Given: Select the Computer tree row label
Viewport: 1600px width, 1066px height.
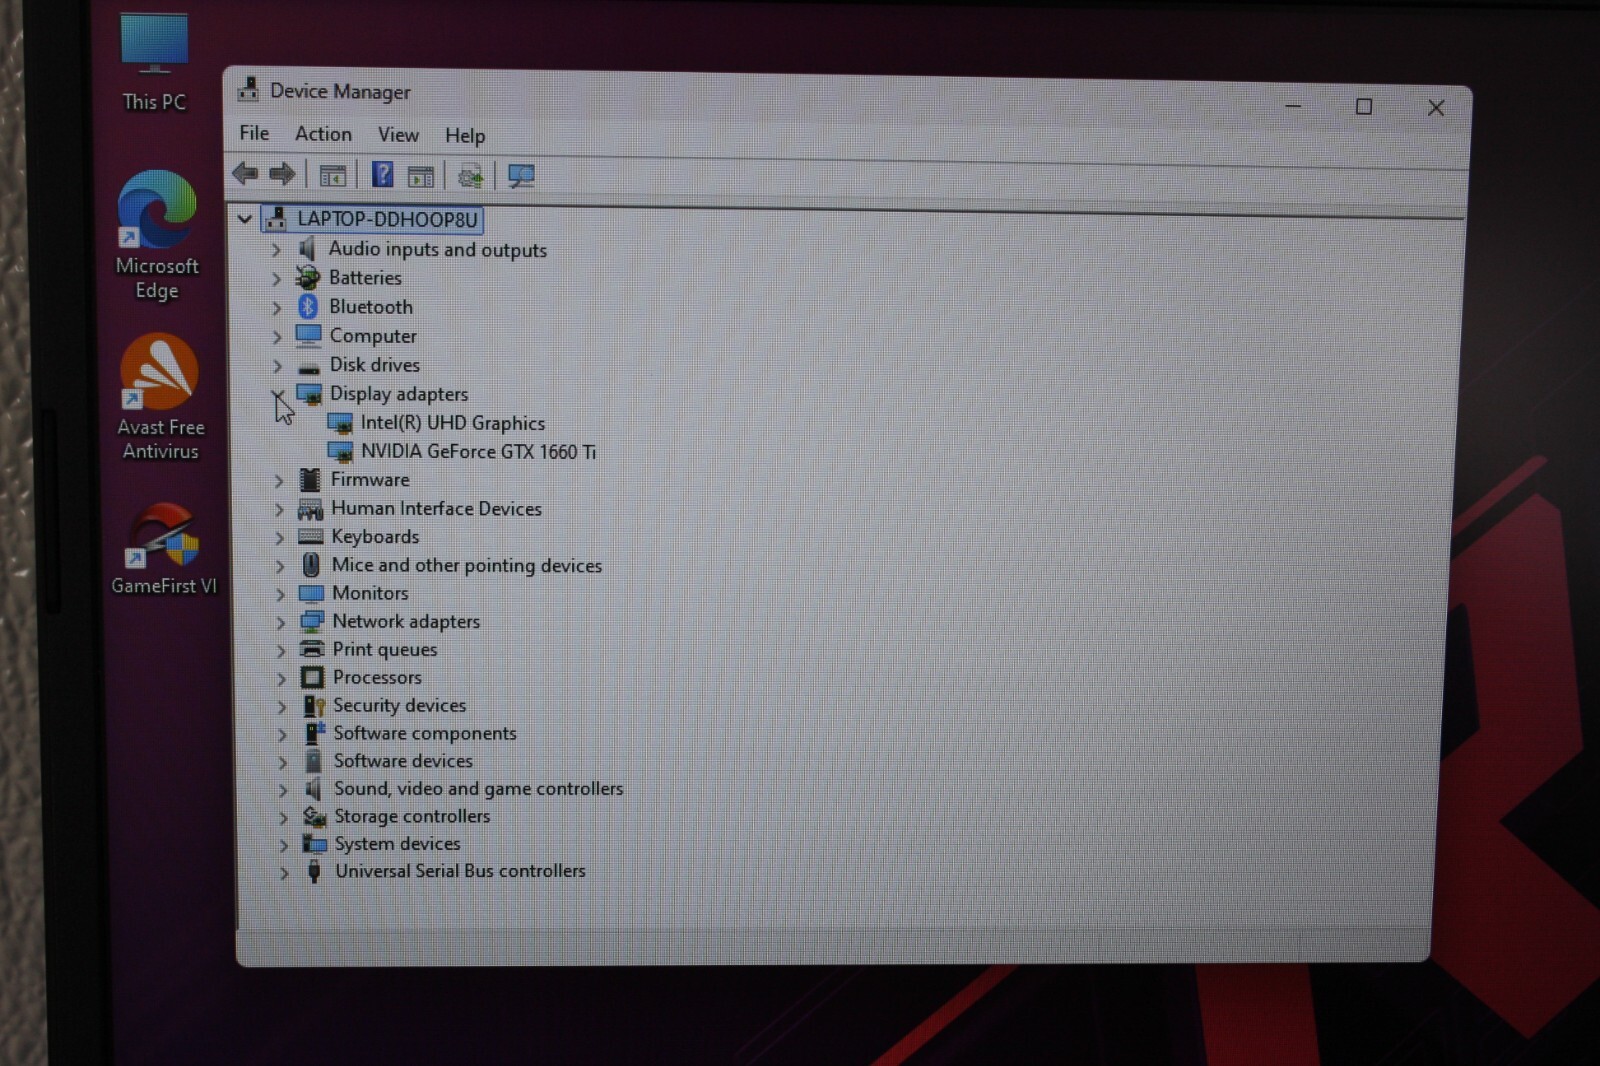Looking at the screenshot, I should coord(373,336).
